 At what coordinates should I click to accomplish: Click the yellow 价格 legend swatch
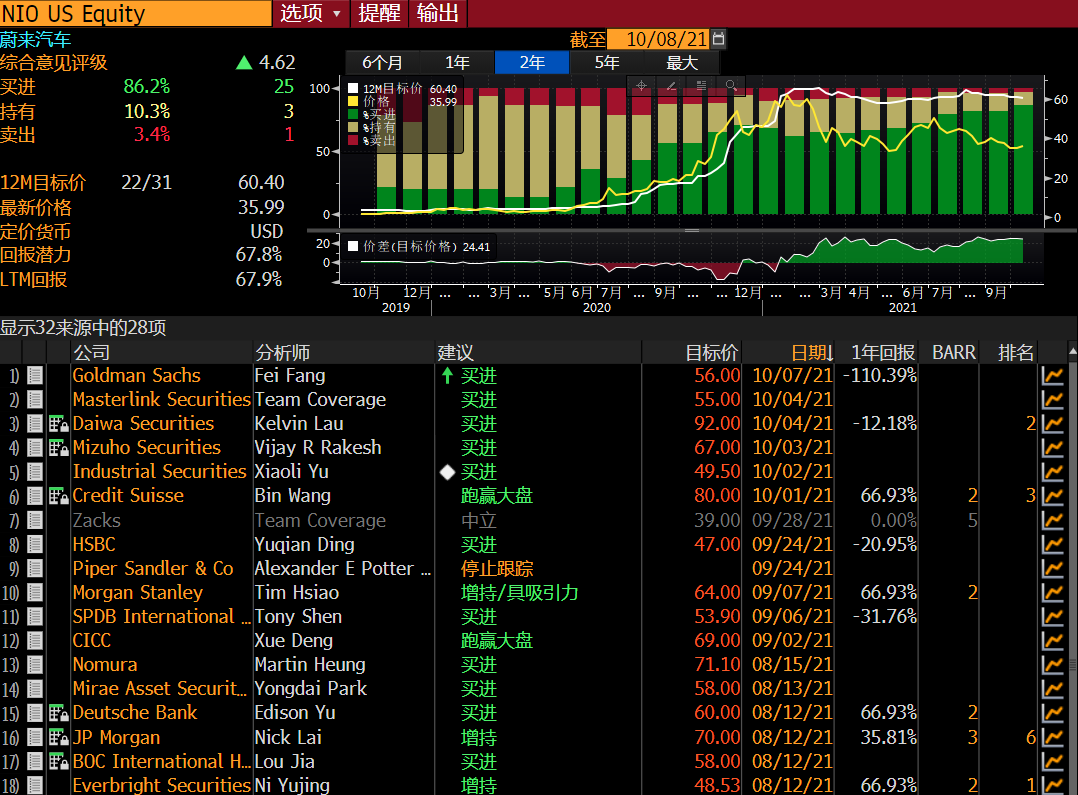(353, 101)
